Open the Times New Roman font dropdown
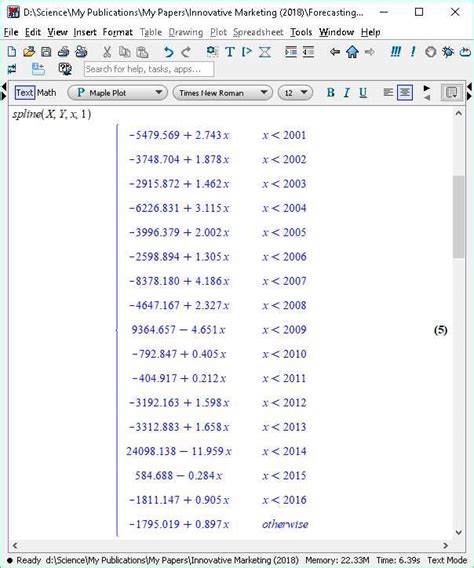 223,93
